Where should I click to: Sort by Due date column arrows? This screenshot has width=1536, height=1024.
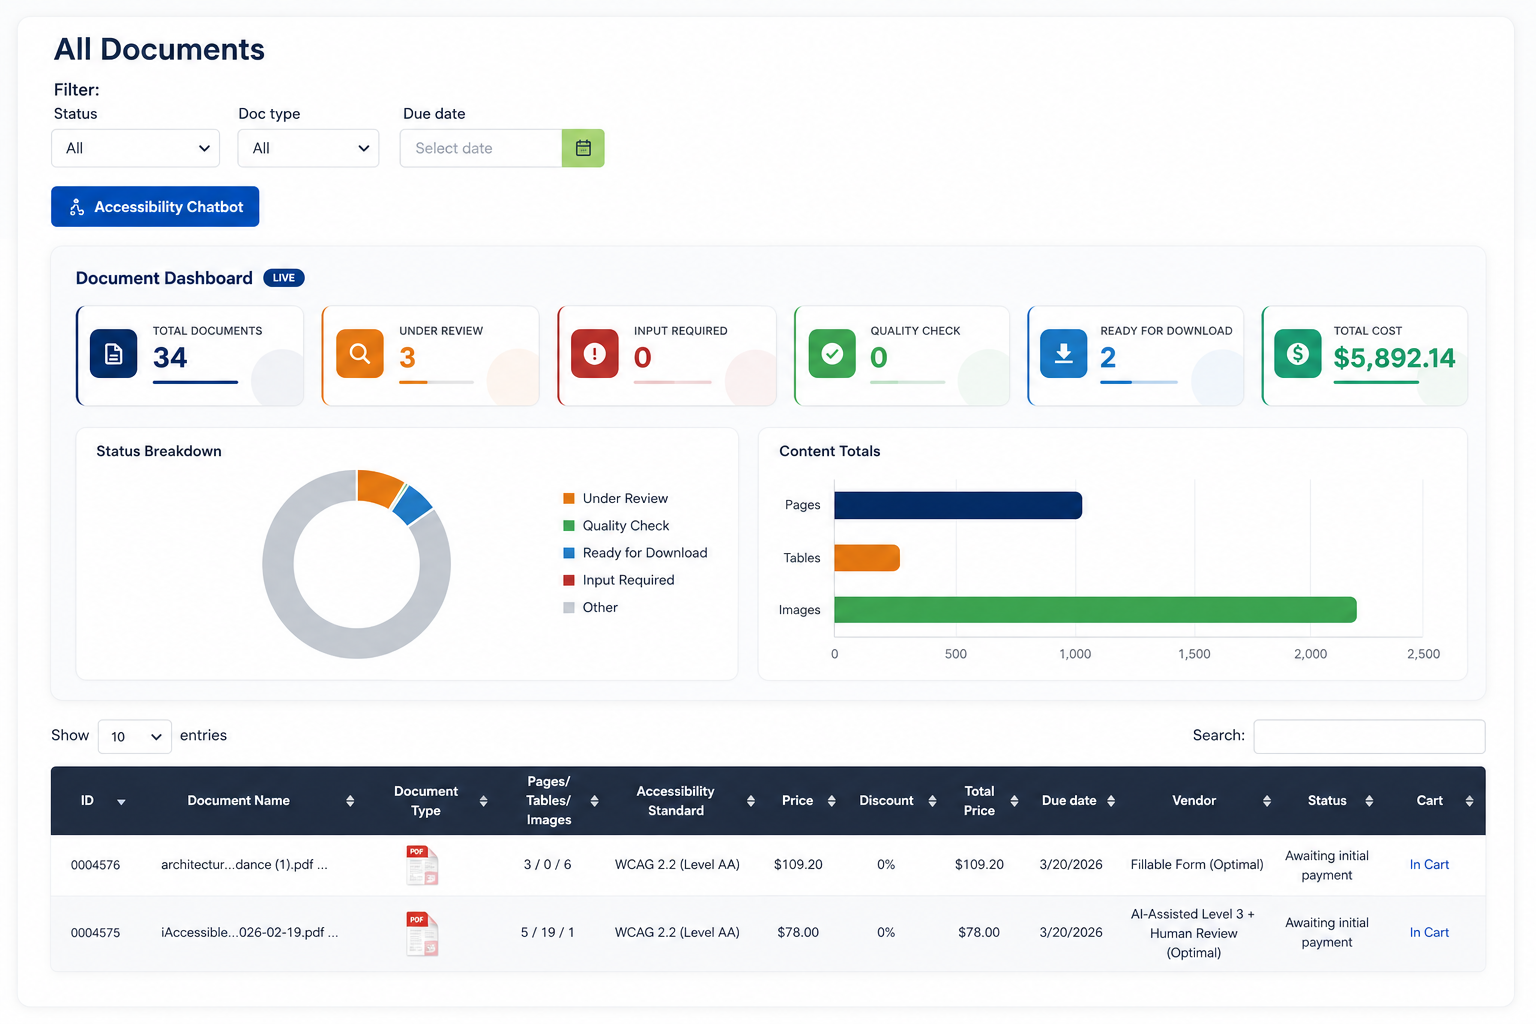tap(1111, 801)
